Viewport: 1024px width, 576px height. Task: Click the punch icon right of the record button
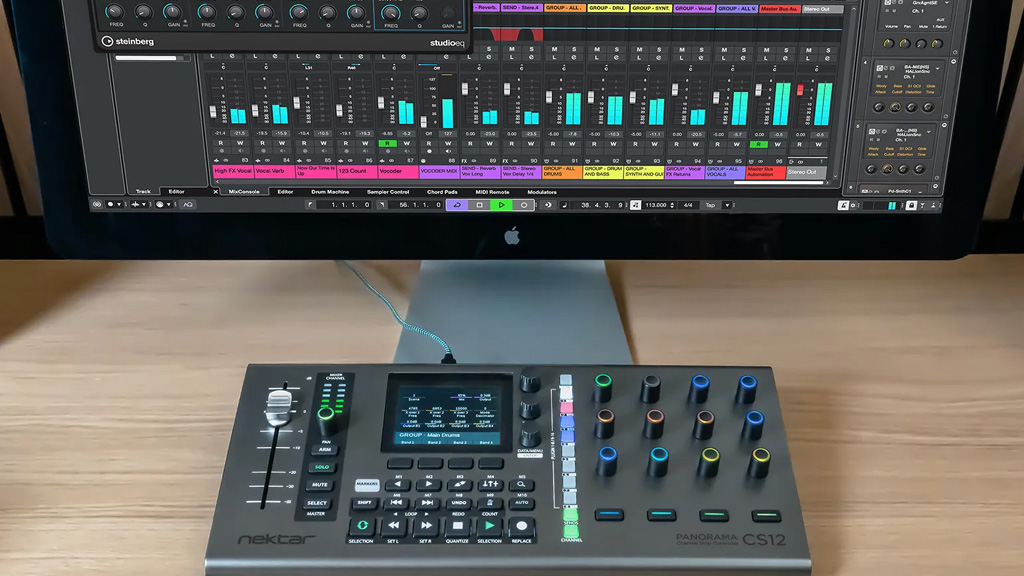point(547,205)
